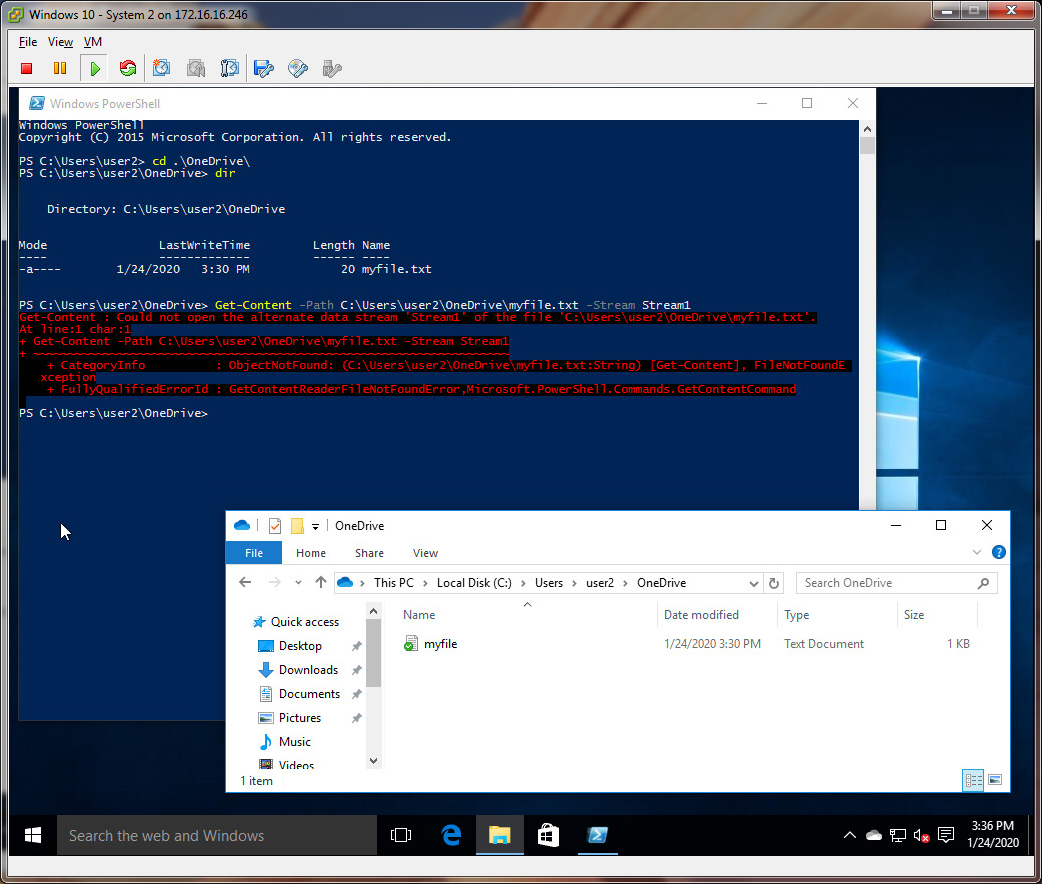Suspend the virtual machine
Image resolution: width=1042 pixels, height=884 pixels.
click(61, 67)
